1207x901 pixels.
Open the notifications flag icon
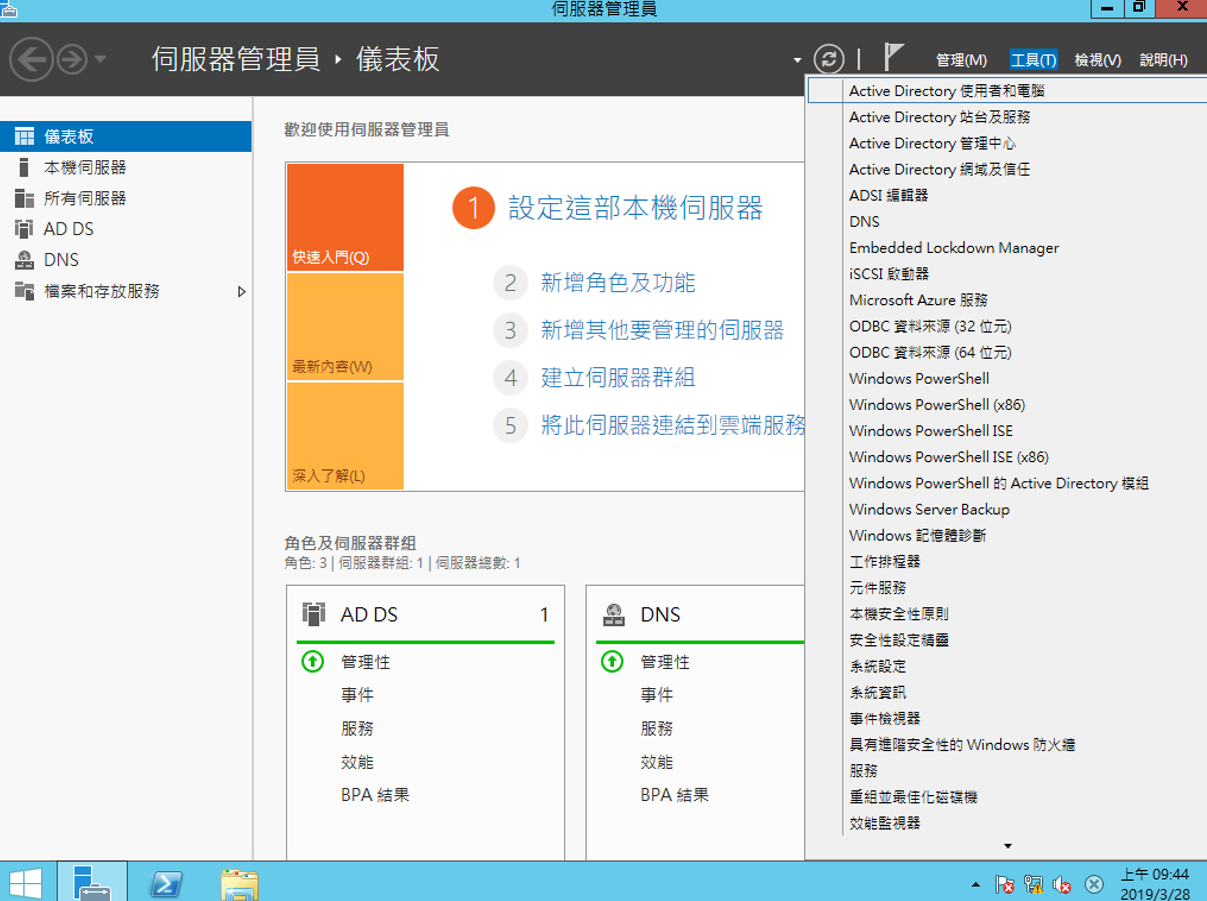894,58
